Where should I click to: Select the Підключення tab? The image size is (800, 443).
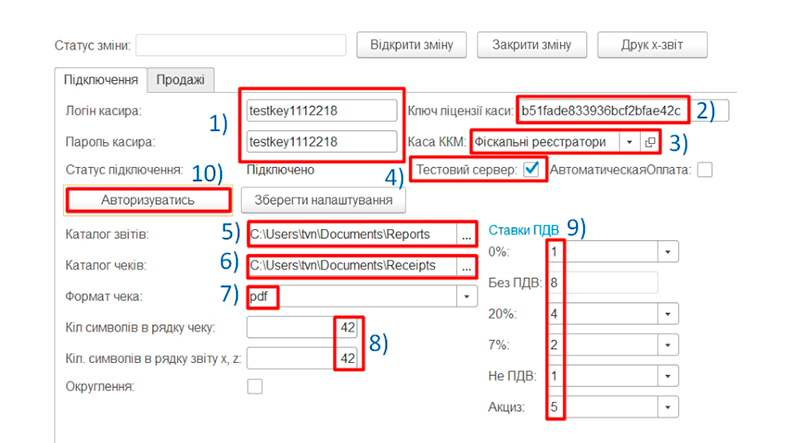click(100, 79)
